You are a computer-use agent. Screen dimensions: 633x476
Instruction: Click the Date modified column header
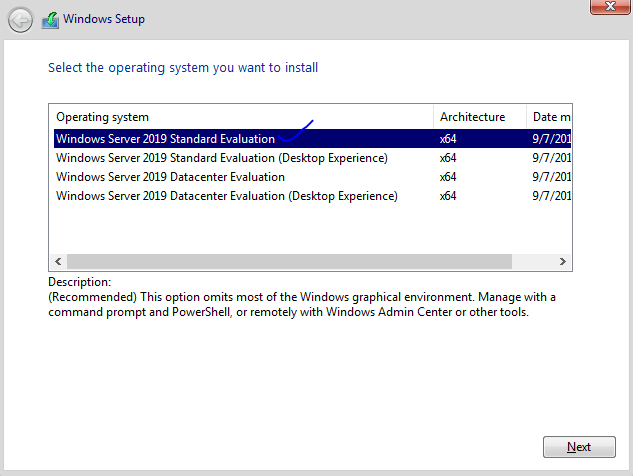[x=551, y=117]
